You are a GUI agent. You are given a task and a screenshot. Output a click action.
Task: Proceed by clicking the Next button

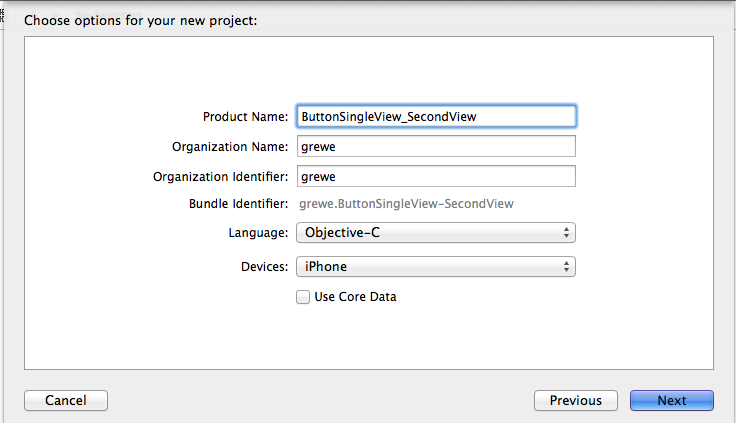coord(672,400)
